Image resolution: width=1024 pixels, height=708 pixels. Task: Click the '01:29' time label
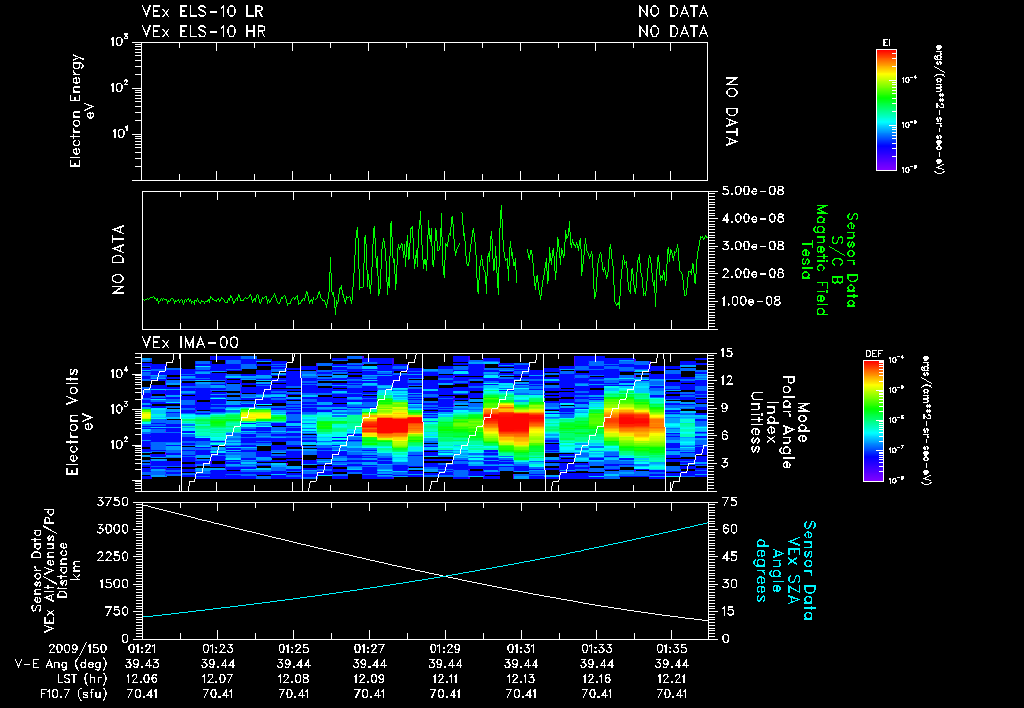click(445, 649)
